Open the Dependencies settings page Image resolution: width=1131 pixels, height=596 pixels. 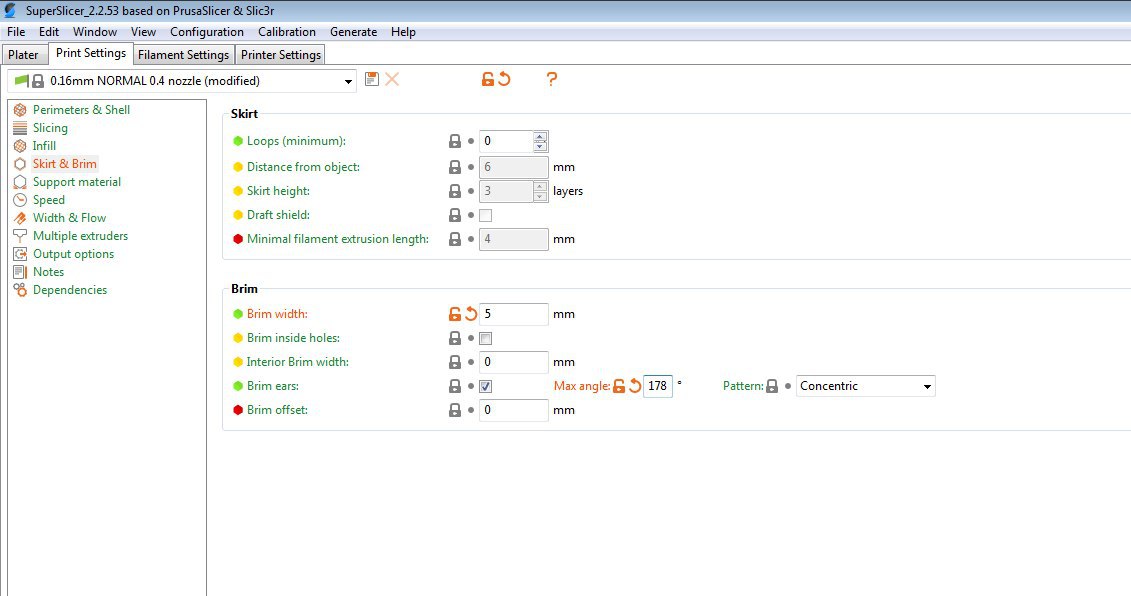click(x=69, y=290)
